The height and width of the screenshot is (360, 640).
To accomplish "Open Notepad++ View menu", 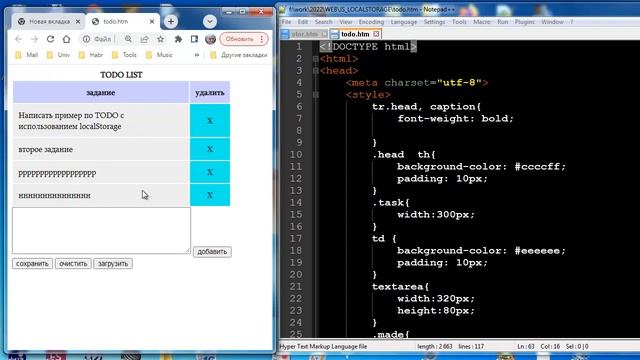I will pyautogui.click(x=345, y=22).
